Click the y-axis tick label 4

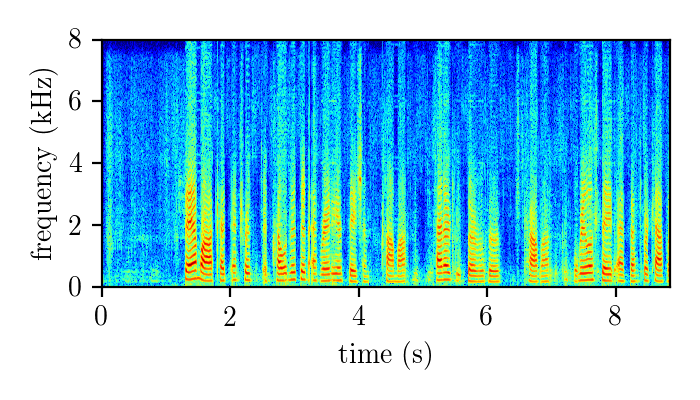[75, 163]
